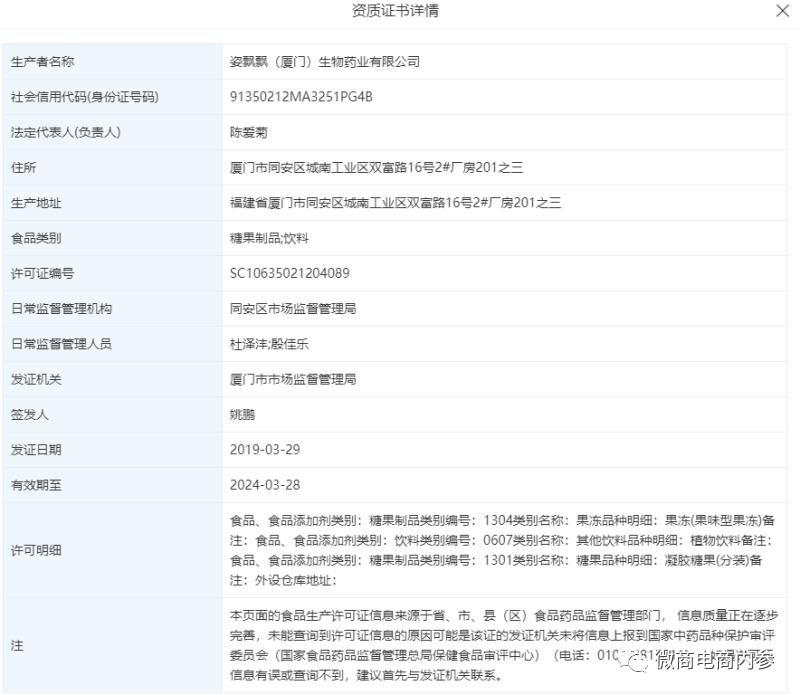Select legal representative name 陈爱菊

coord(248,132)
